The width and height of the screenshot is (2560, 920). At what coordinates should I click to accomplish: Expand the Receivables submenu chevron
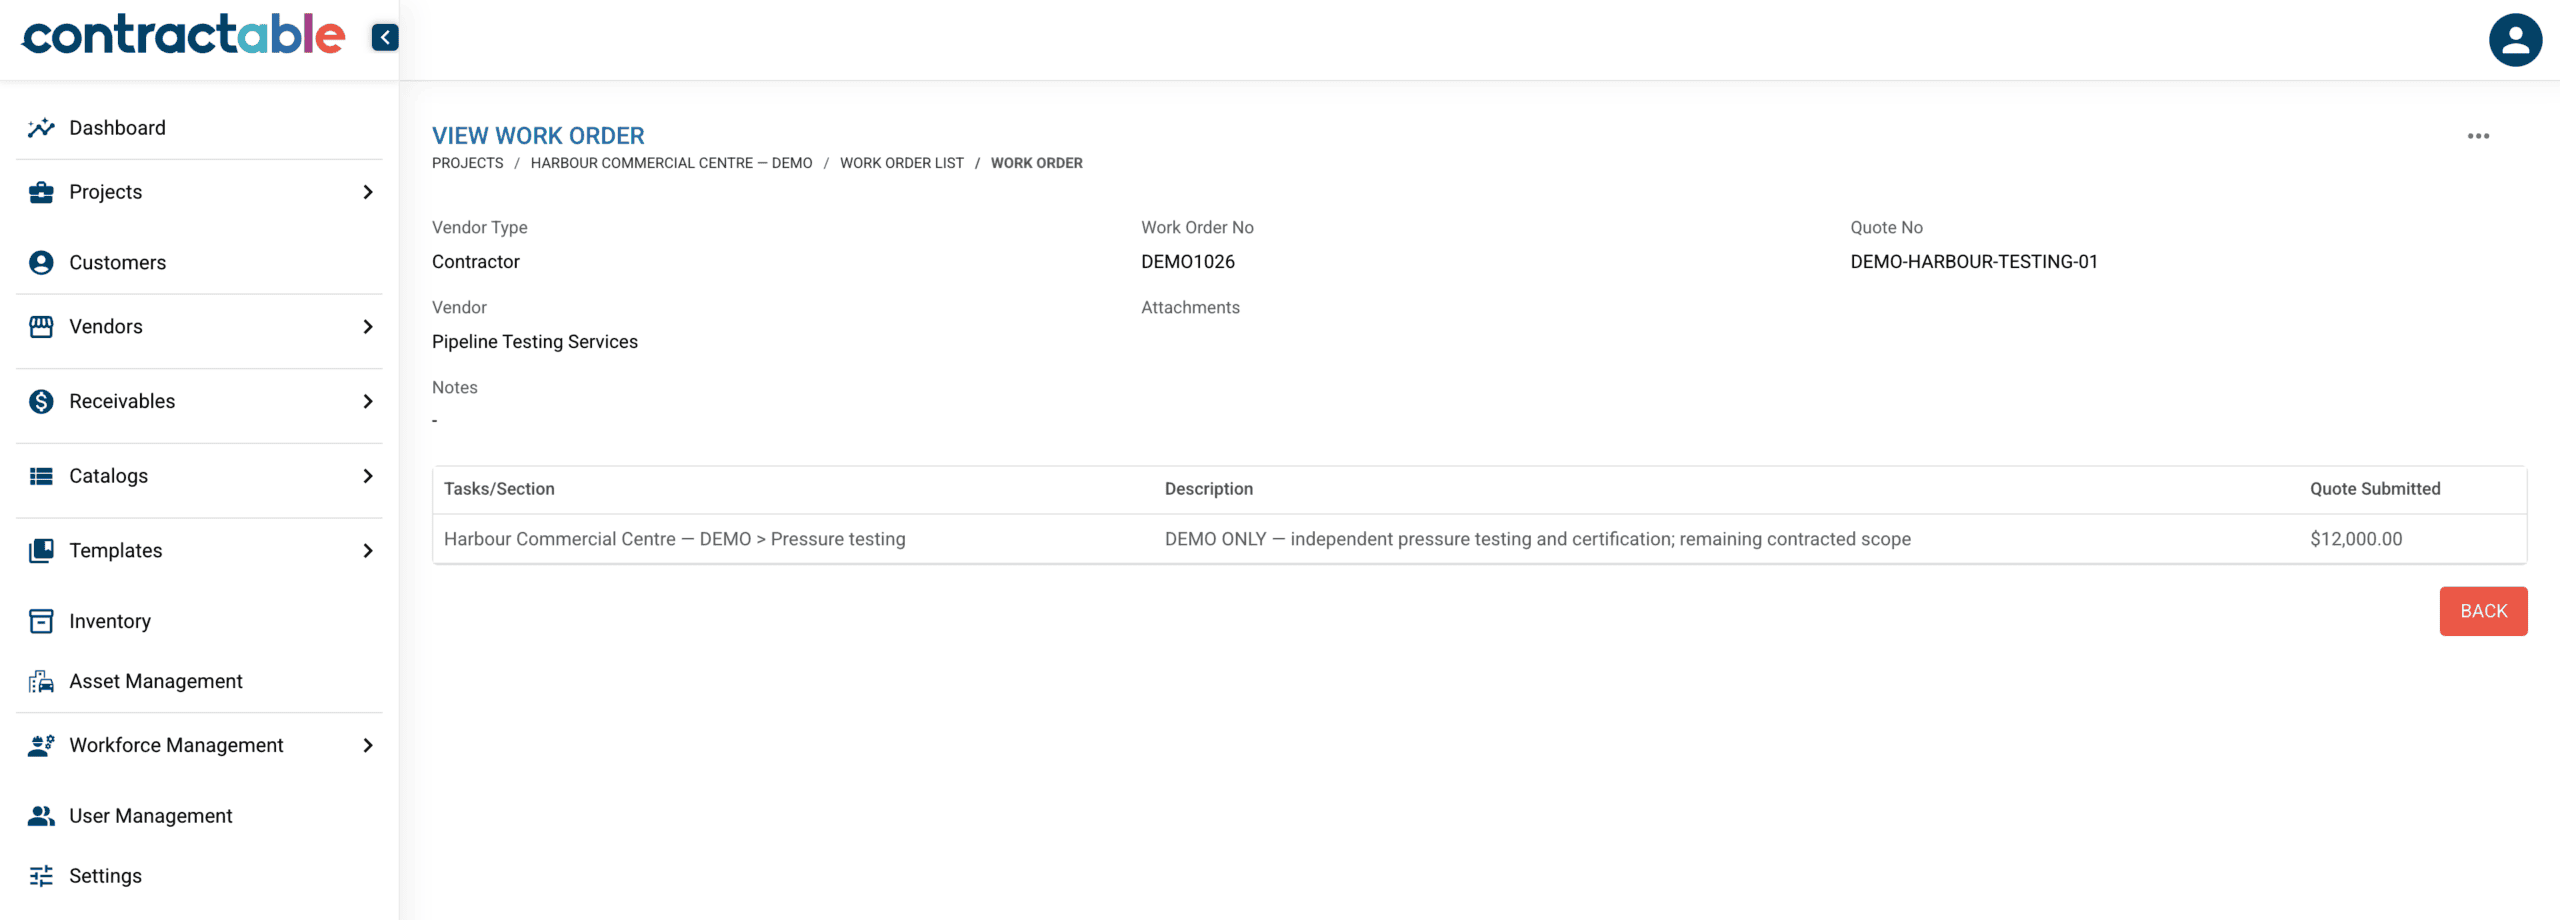click(368, 401)
